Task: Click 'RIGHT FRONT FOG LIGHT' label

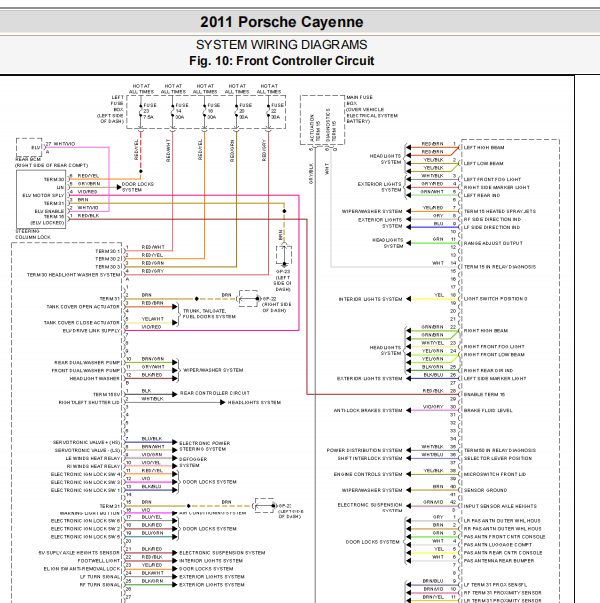Action: point(494,346)
